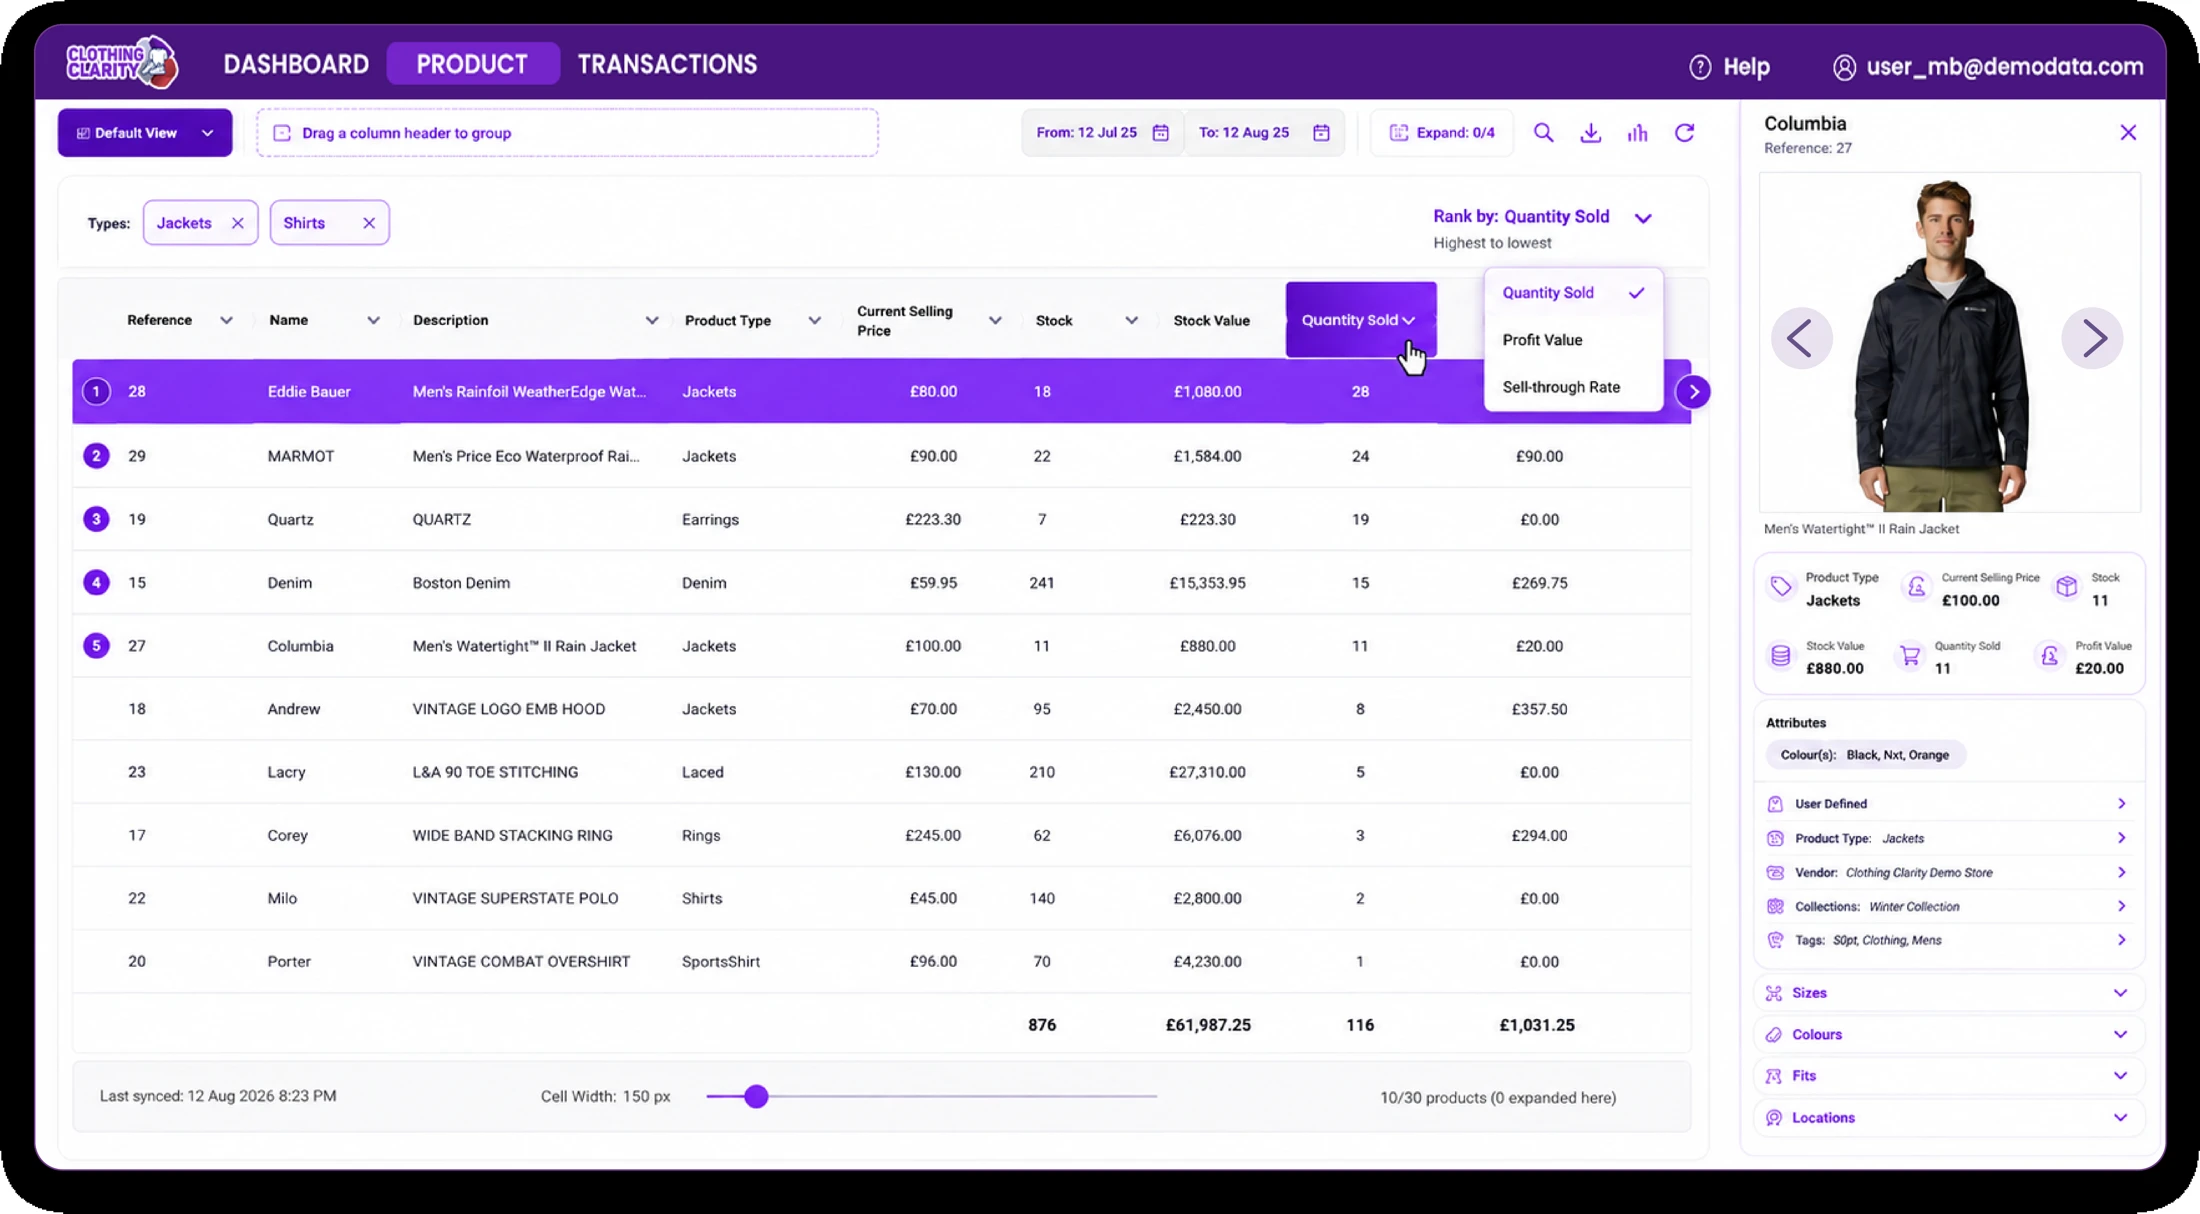
Task: Select Profit Value in rank menu
Action: [x=1572, y=340]
